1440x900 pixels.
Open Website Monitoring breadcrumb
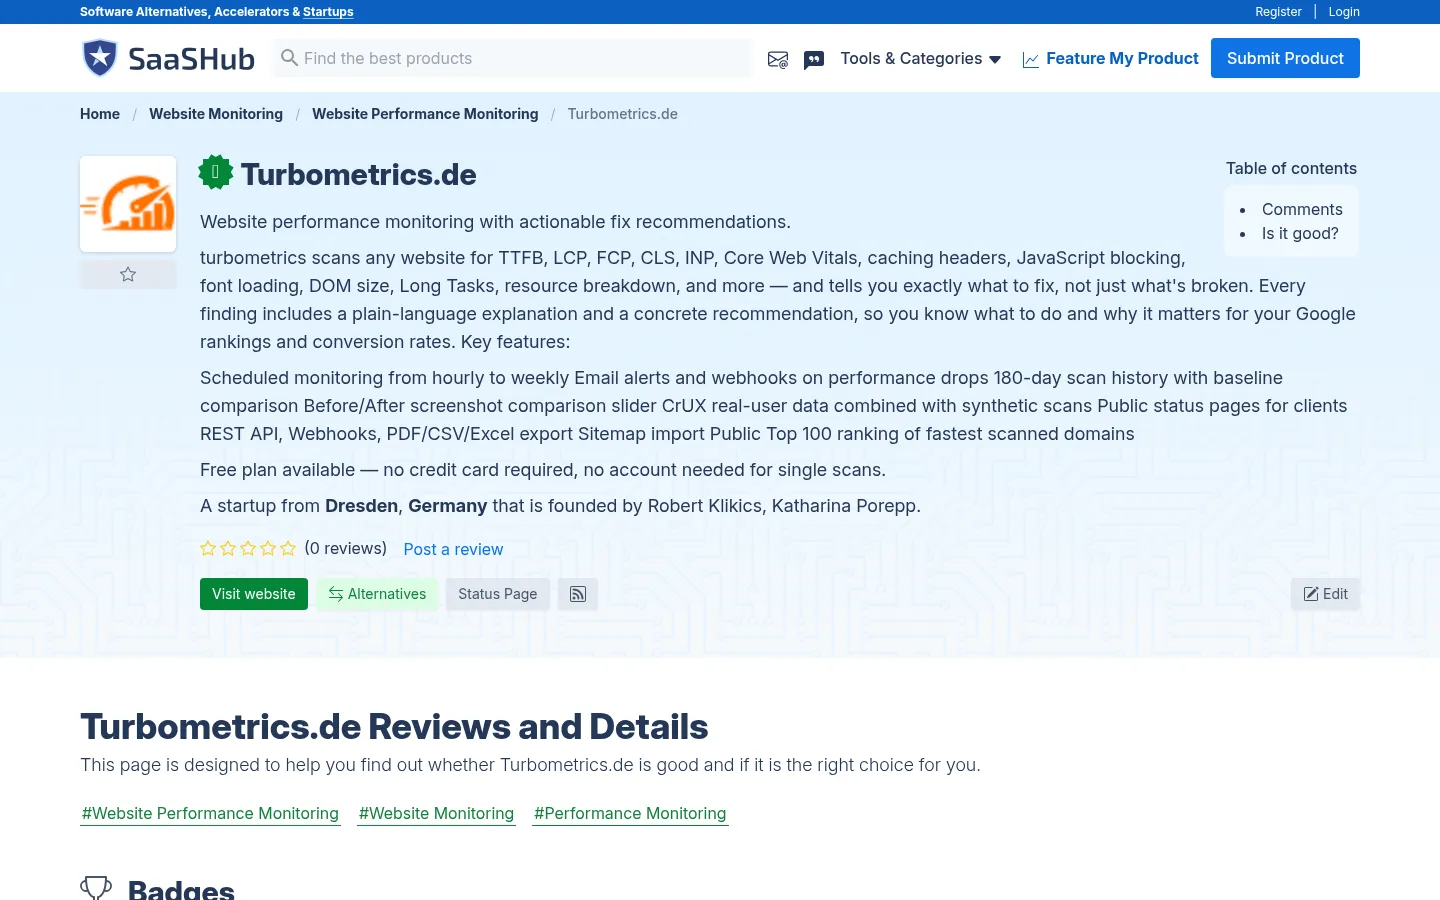[x=216, y=114]
